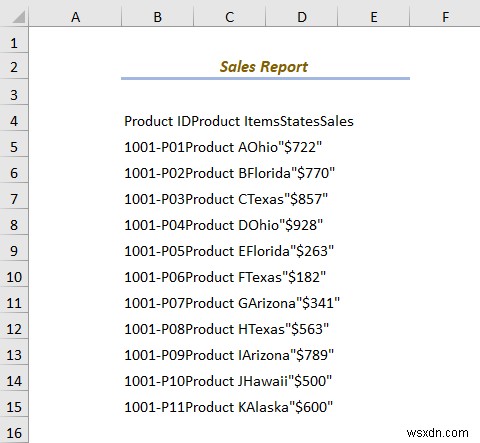Select column B header

158,17
